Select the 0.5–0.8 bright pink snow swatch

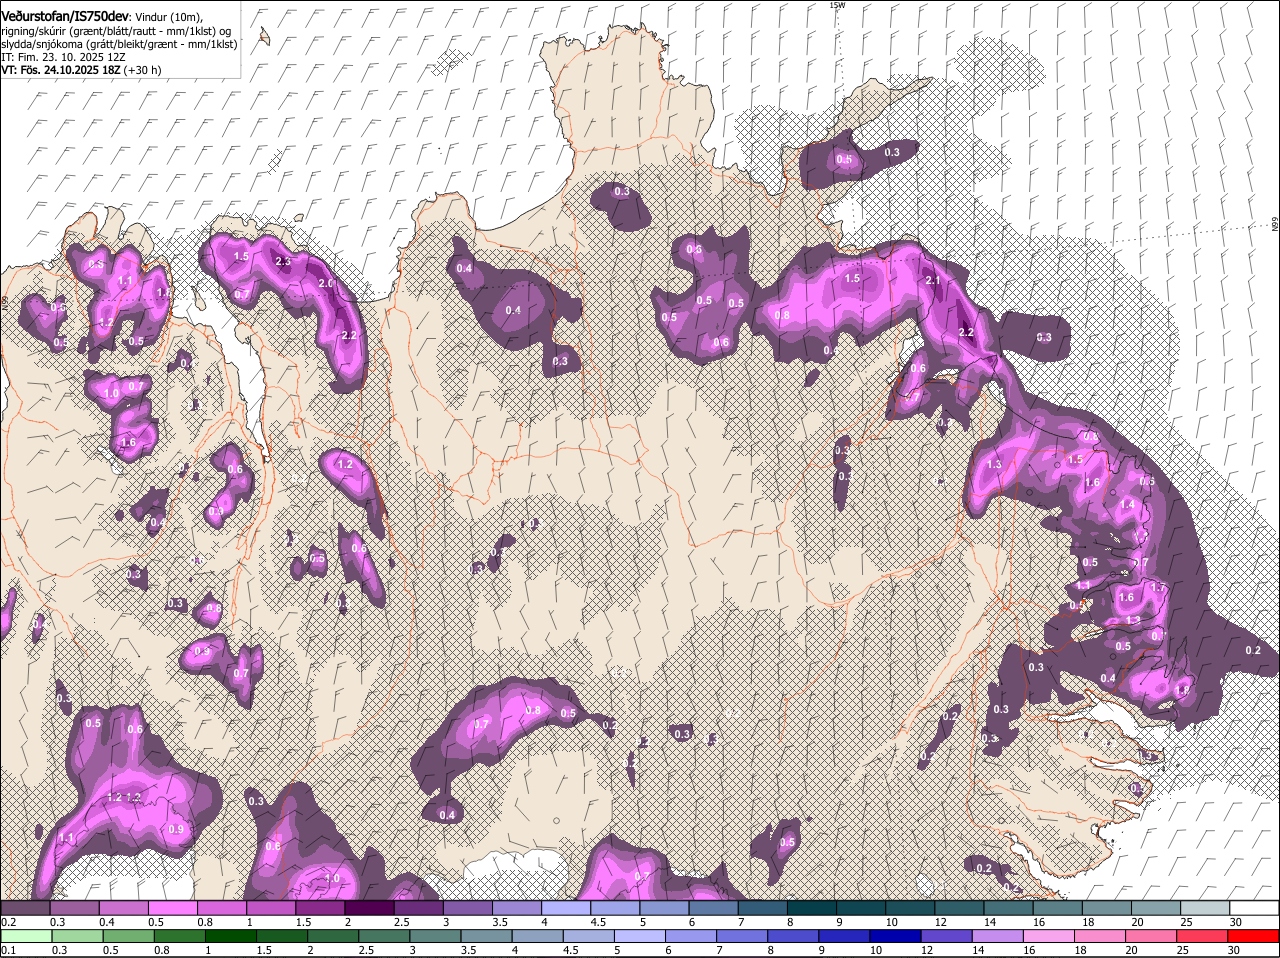[173, 907]
